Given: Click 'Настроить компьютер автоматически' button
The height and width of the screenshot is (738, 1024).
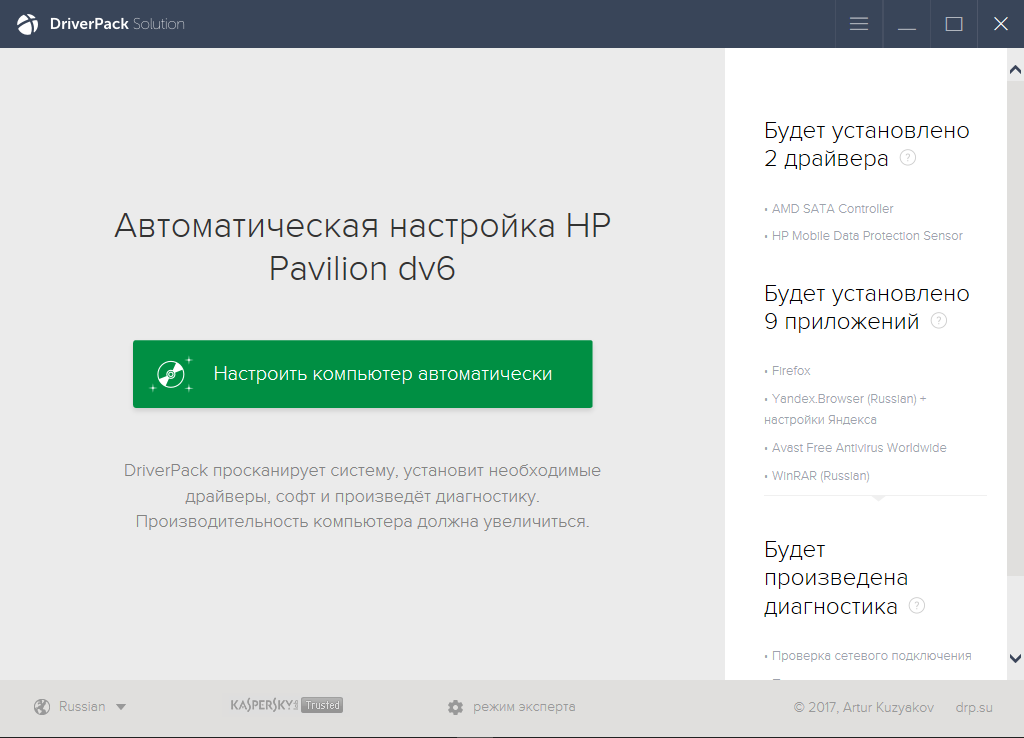Looking at the screenshot, I should tap(362, 374).
